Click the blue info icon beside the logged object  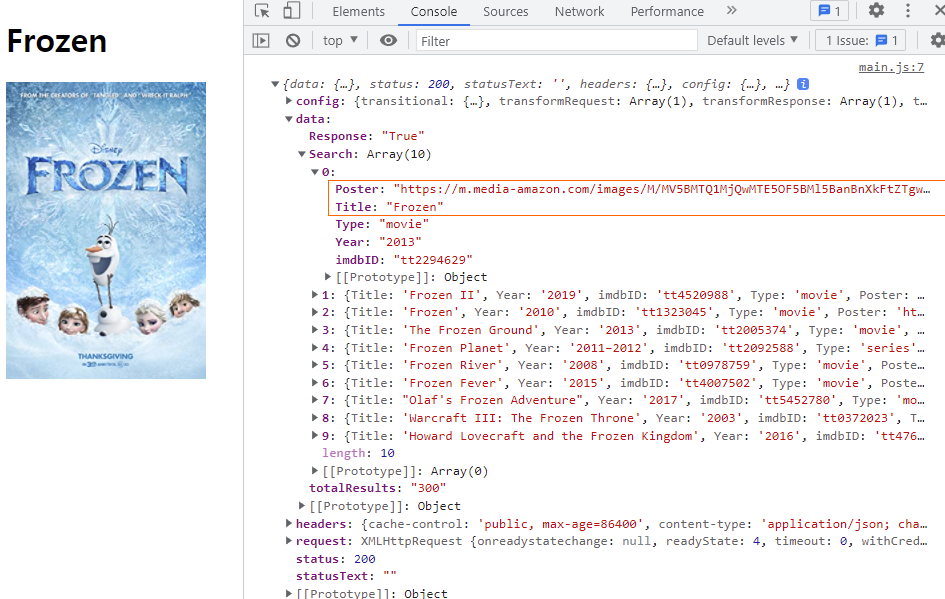click(803, 84)
